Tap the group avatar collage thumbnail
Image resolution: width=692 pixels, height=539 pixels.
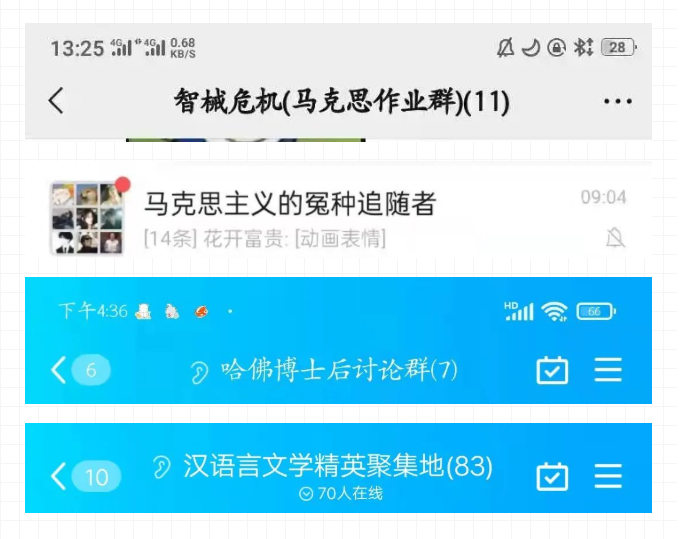click(87, 218)
